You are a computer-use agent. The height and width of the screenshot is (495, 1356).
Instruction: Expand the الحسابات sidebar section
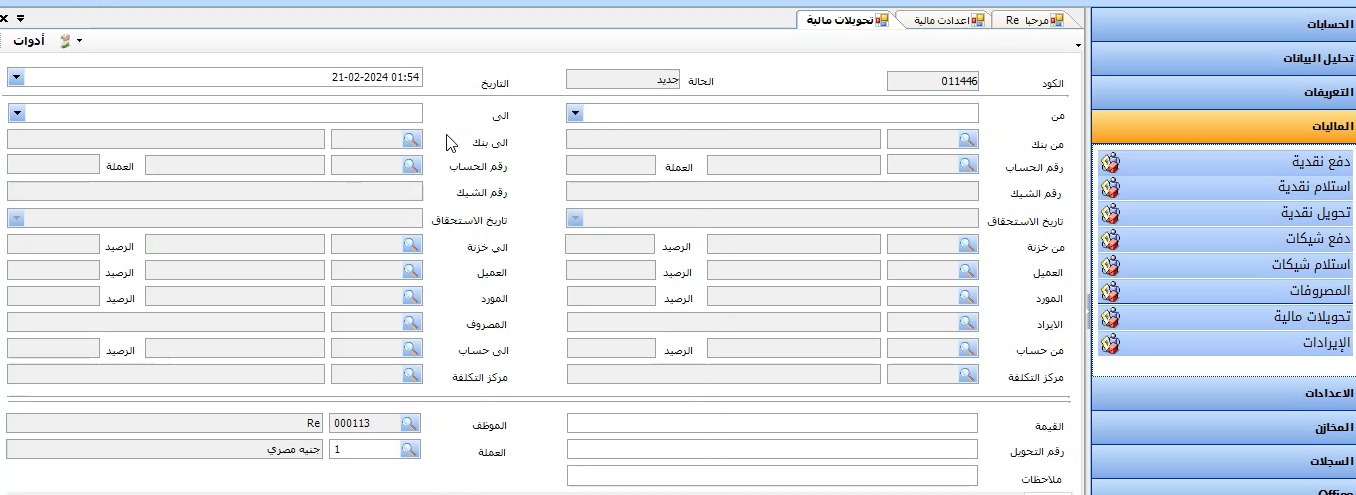[1223, 24]
